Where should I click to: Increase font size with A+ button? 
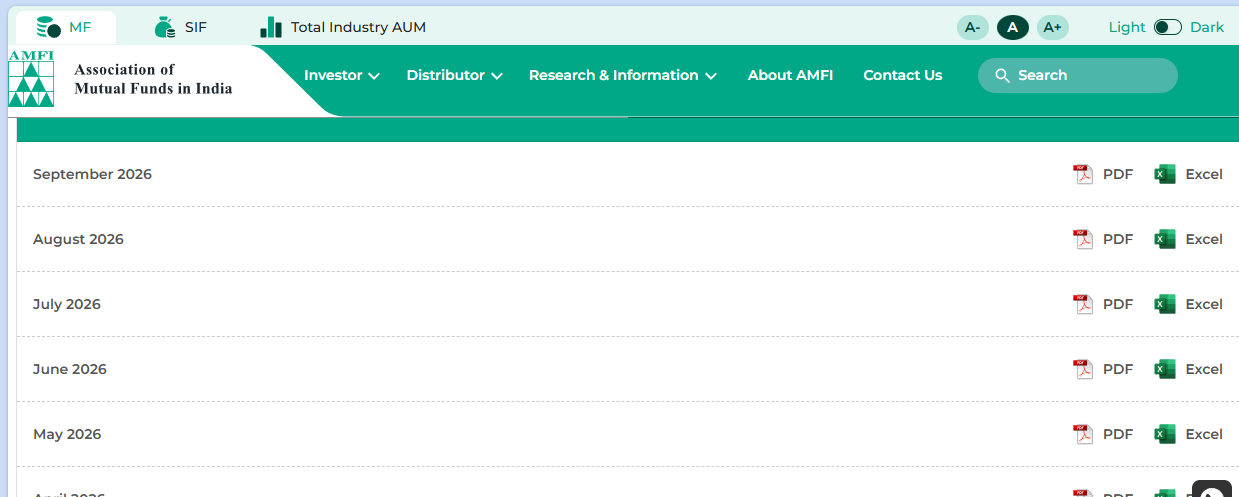pyautogui.click(x=1053, y=27)
